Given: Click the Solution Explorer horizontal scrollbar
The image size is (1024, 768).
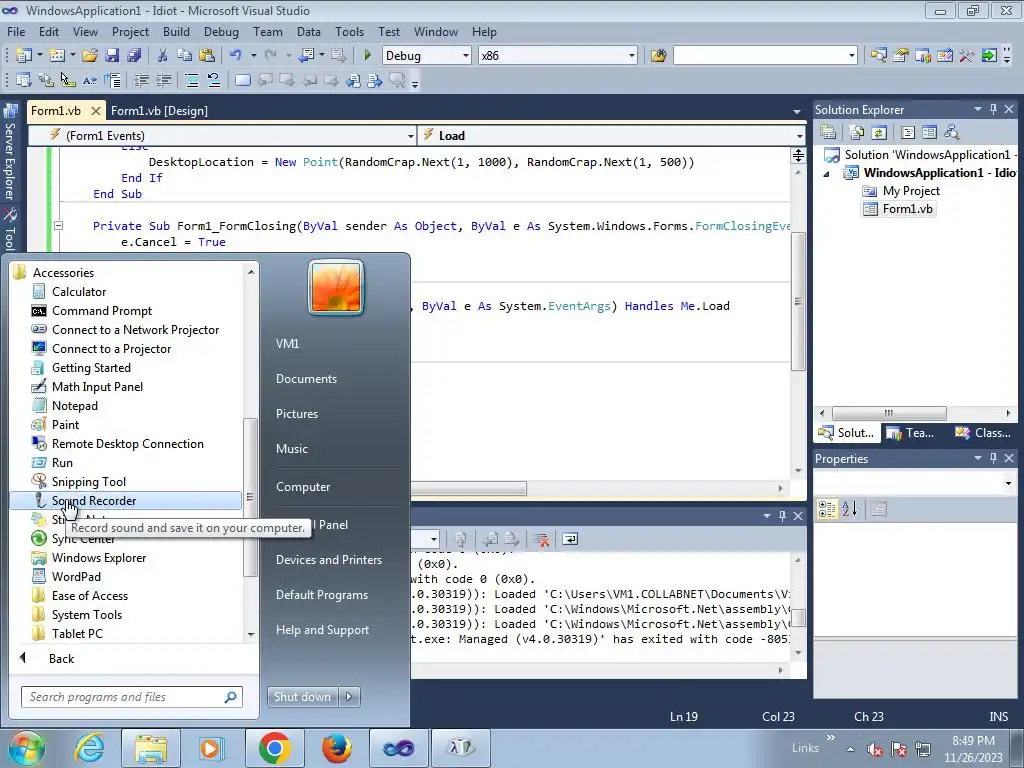Looking at the screenshot, I should (x=889, y=413).
